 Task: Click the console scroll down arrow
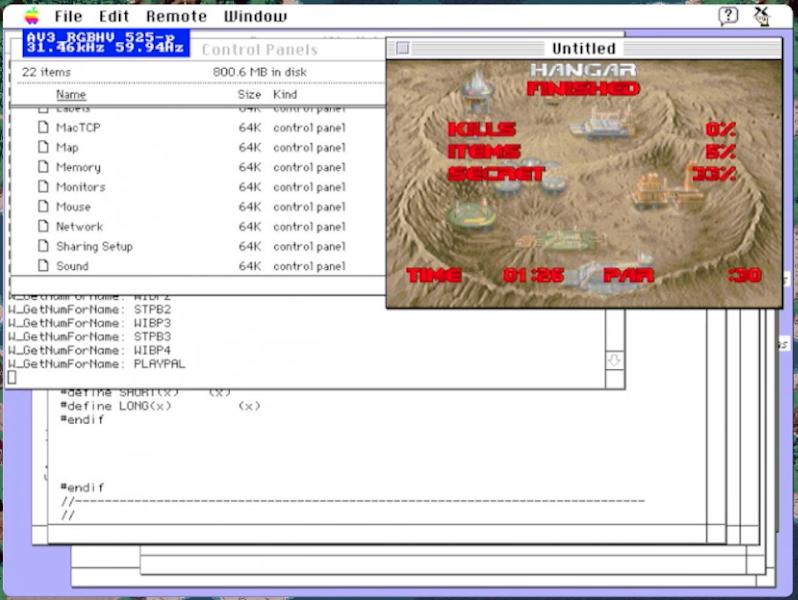tap(615, 360)
